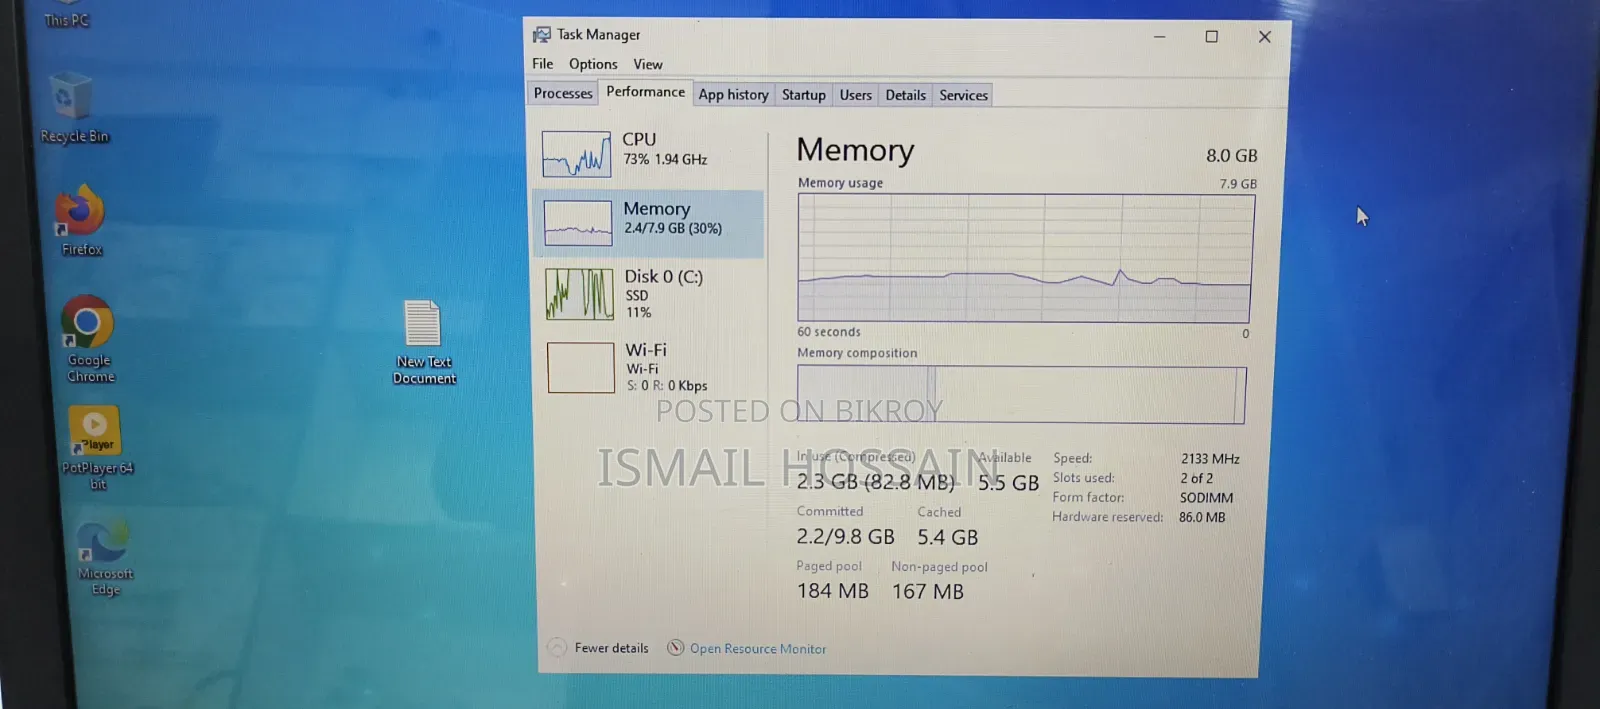Switch to the App history tab

click(x=733, y=95)
